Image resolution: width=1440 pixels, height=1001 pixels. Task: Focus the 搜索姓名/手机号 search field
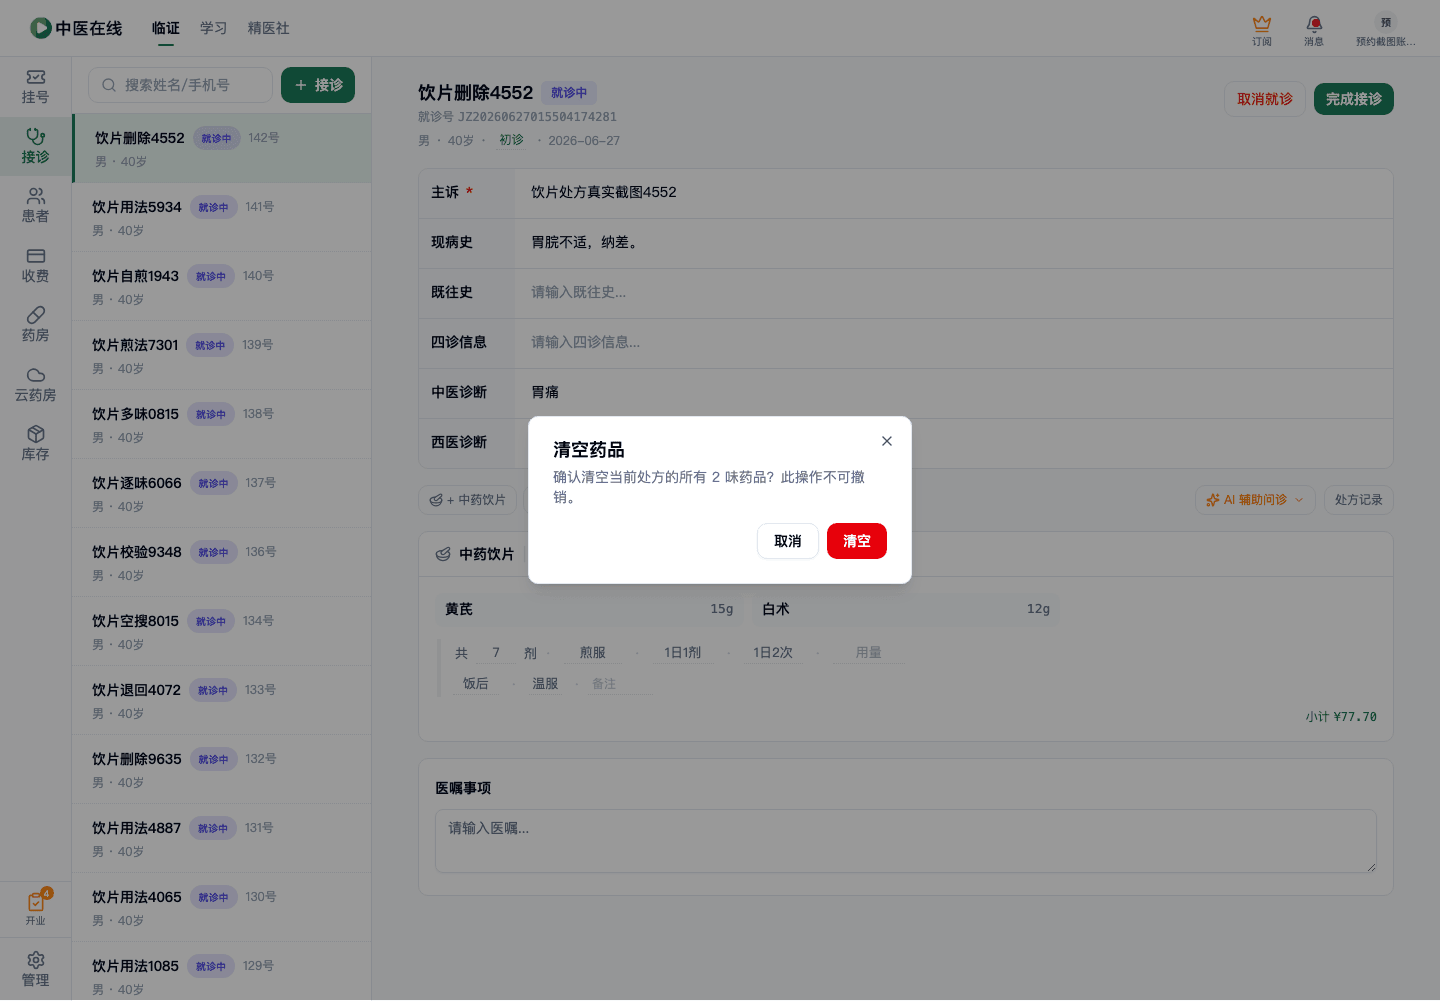coord(180,85)
